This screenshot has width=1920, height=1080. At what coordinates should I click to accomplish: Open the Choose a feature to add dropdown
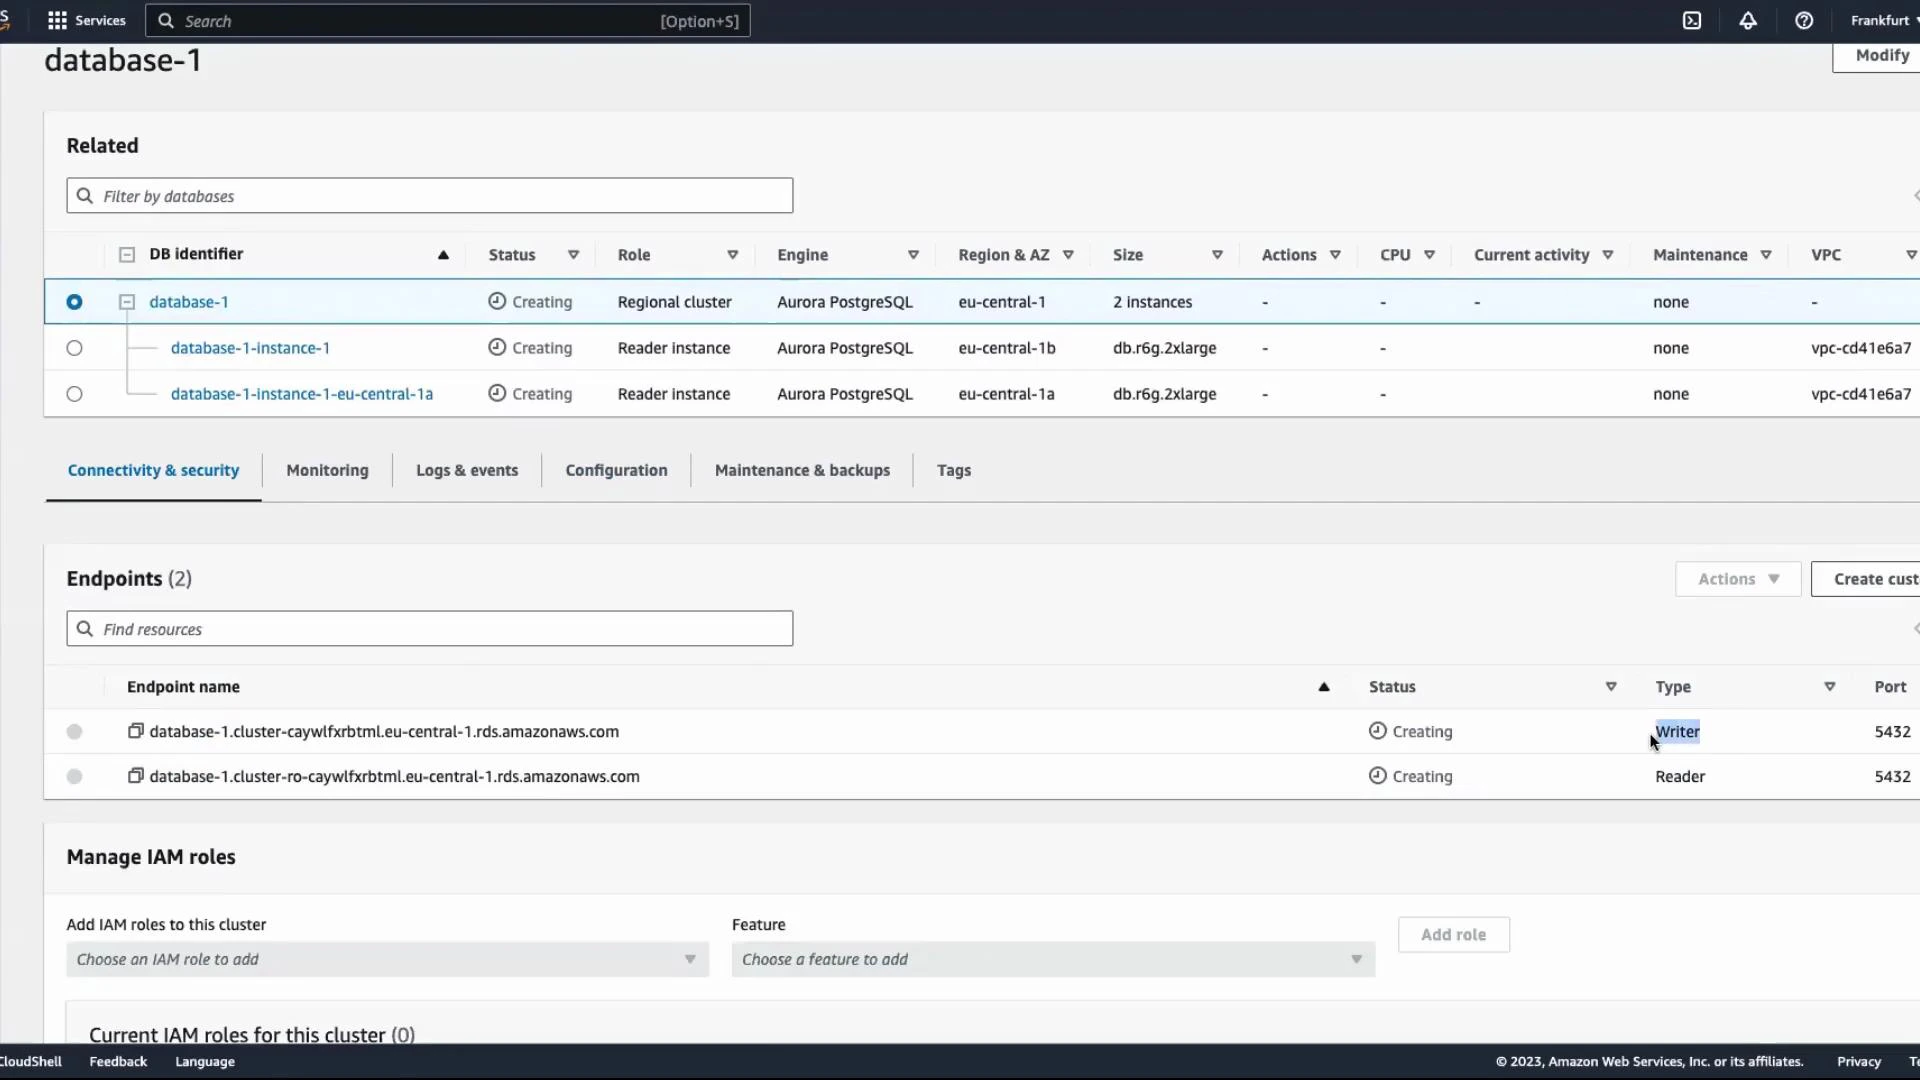1053,959
